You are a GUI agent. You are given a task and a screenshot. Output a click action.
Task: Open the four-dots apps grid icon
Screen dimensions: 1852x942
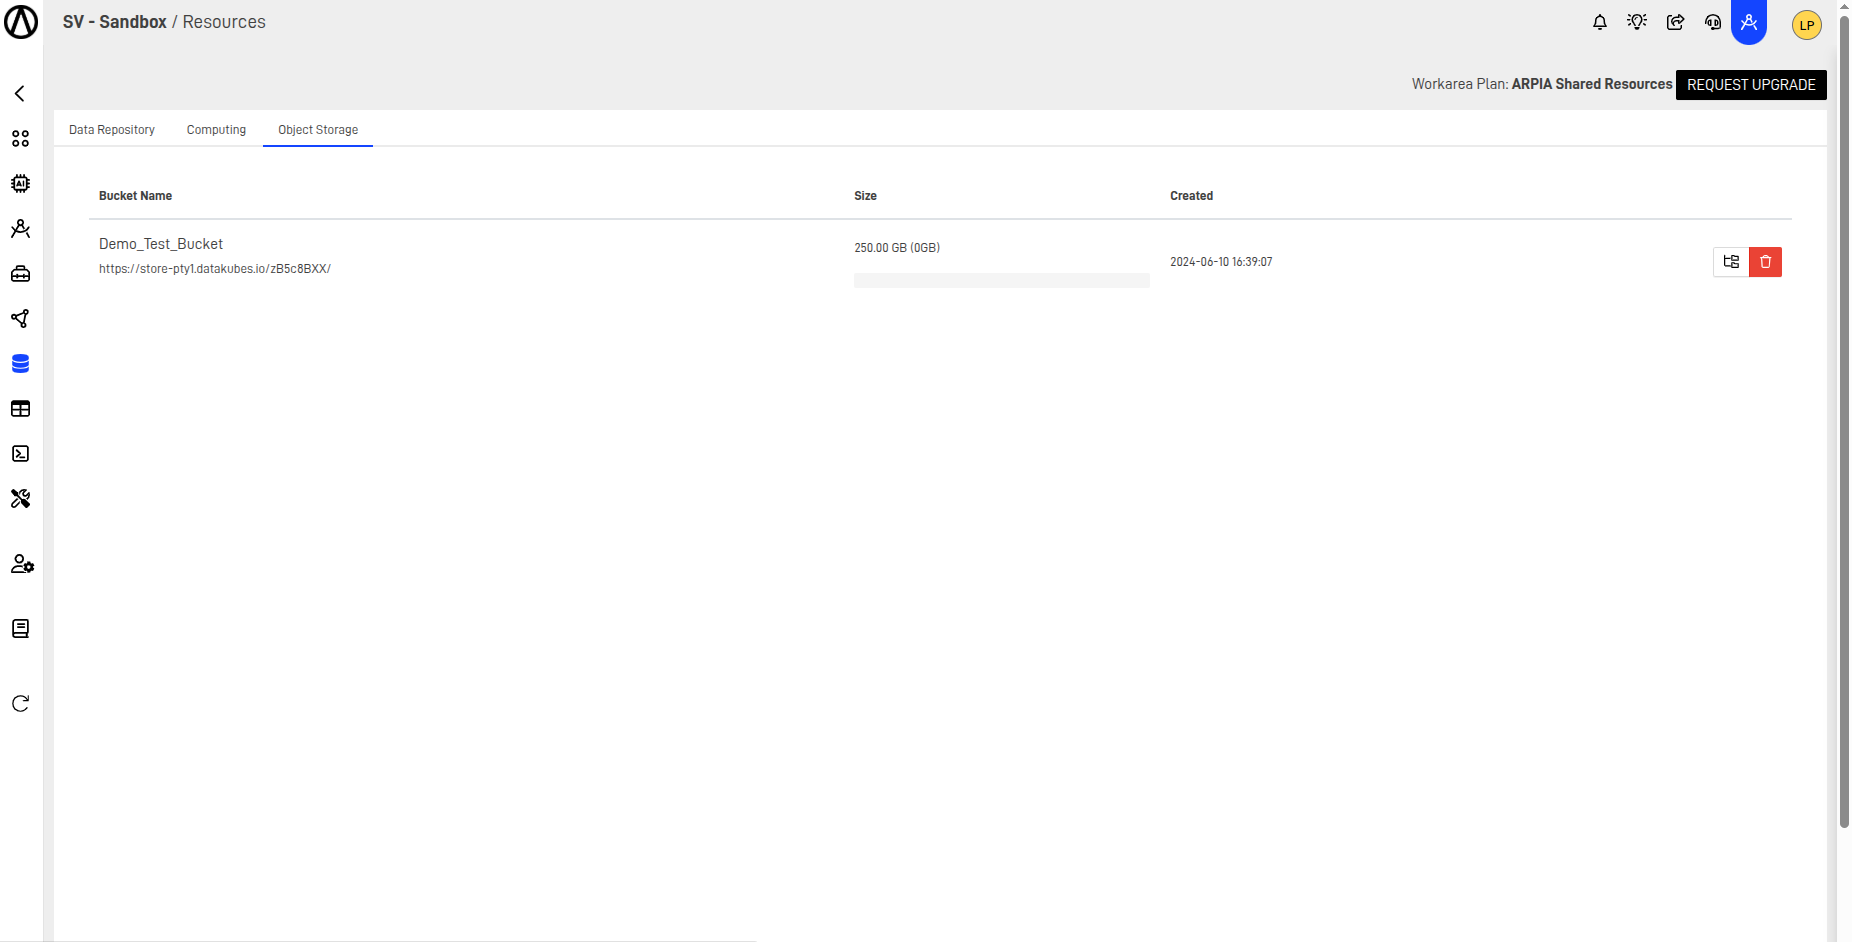click(x=20, y=138)
